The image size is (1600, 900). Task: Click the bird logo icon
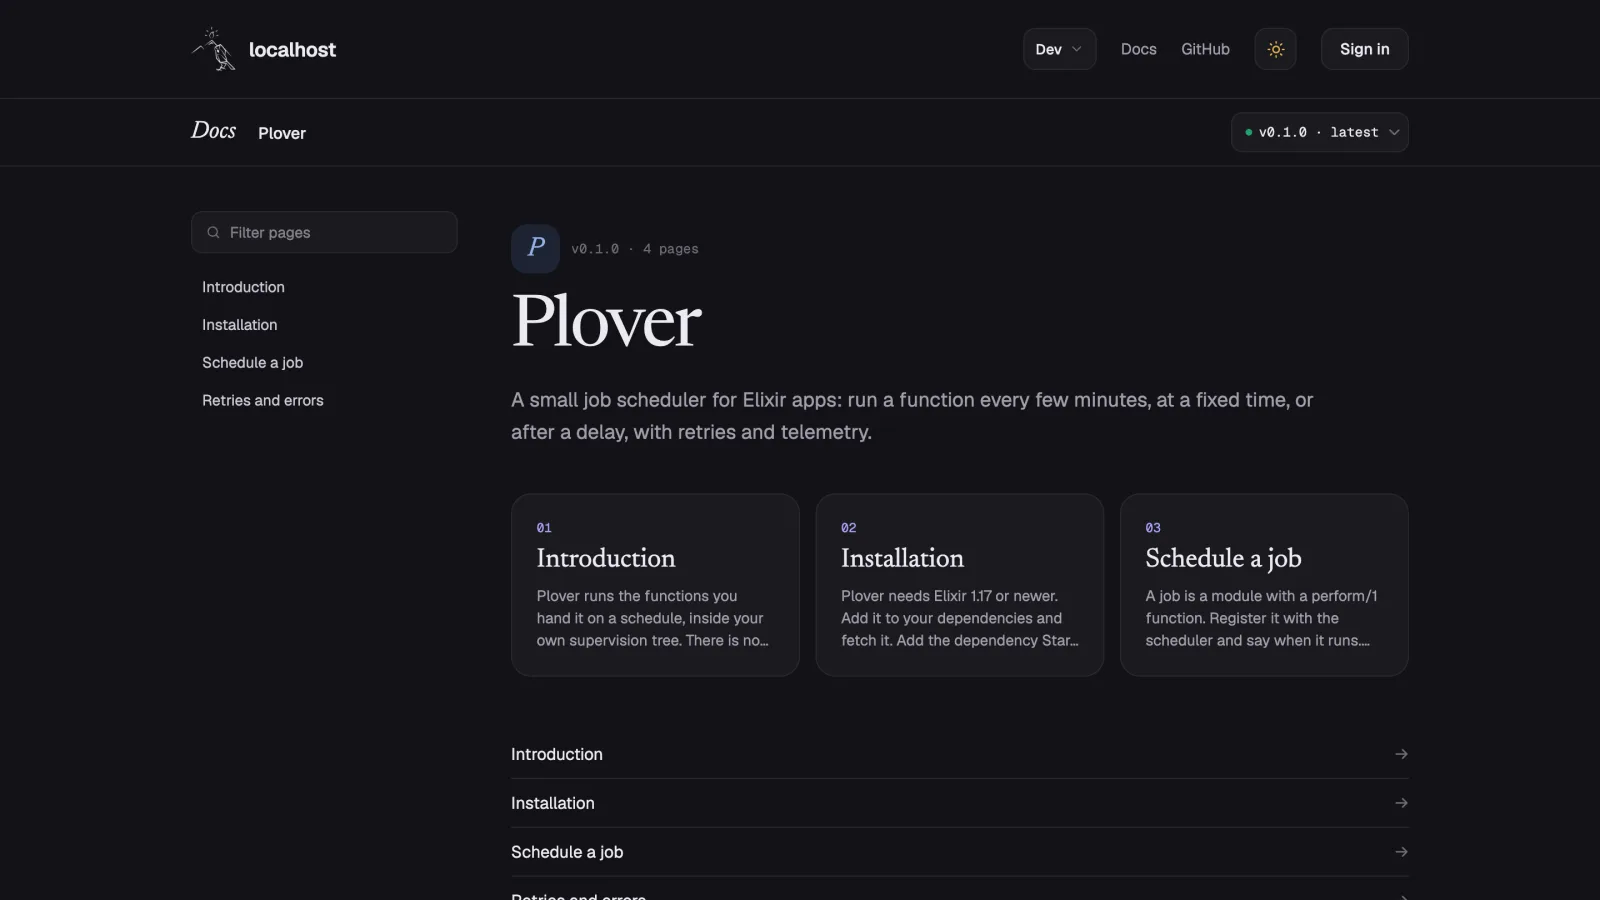pos(214,49)
